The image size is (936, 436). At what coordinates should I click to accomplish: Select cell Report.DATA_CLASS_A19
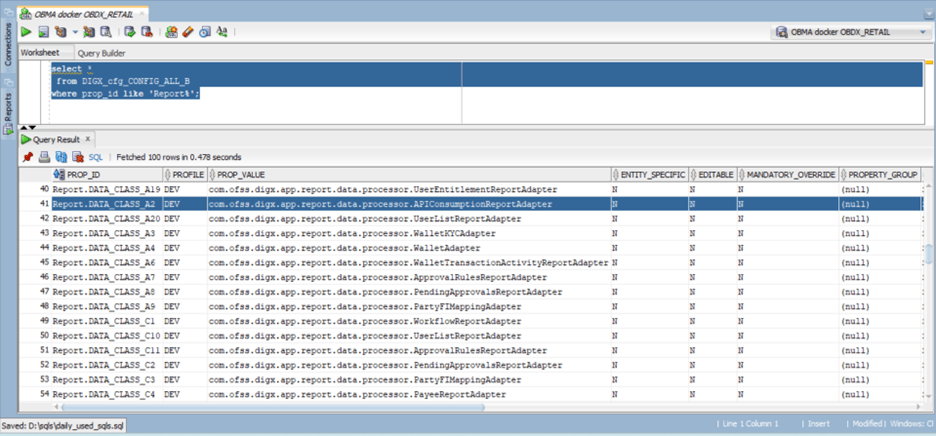[107, 189]
